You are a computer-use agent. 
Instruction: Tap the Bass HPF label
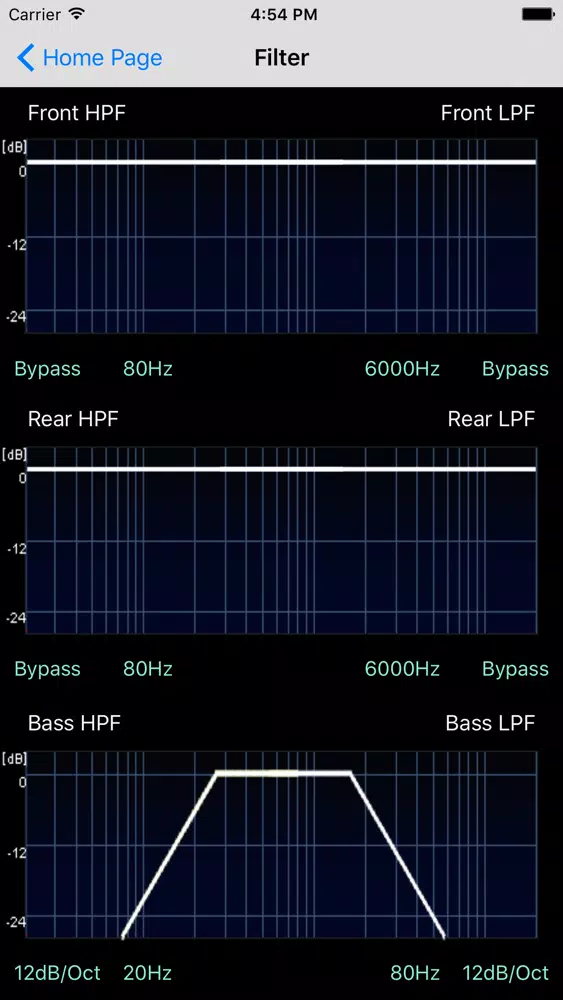coord(75,723)
